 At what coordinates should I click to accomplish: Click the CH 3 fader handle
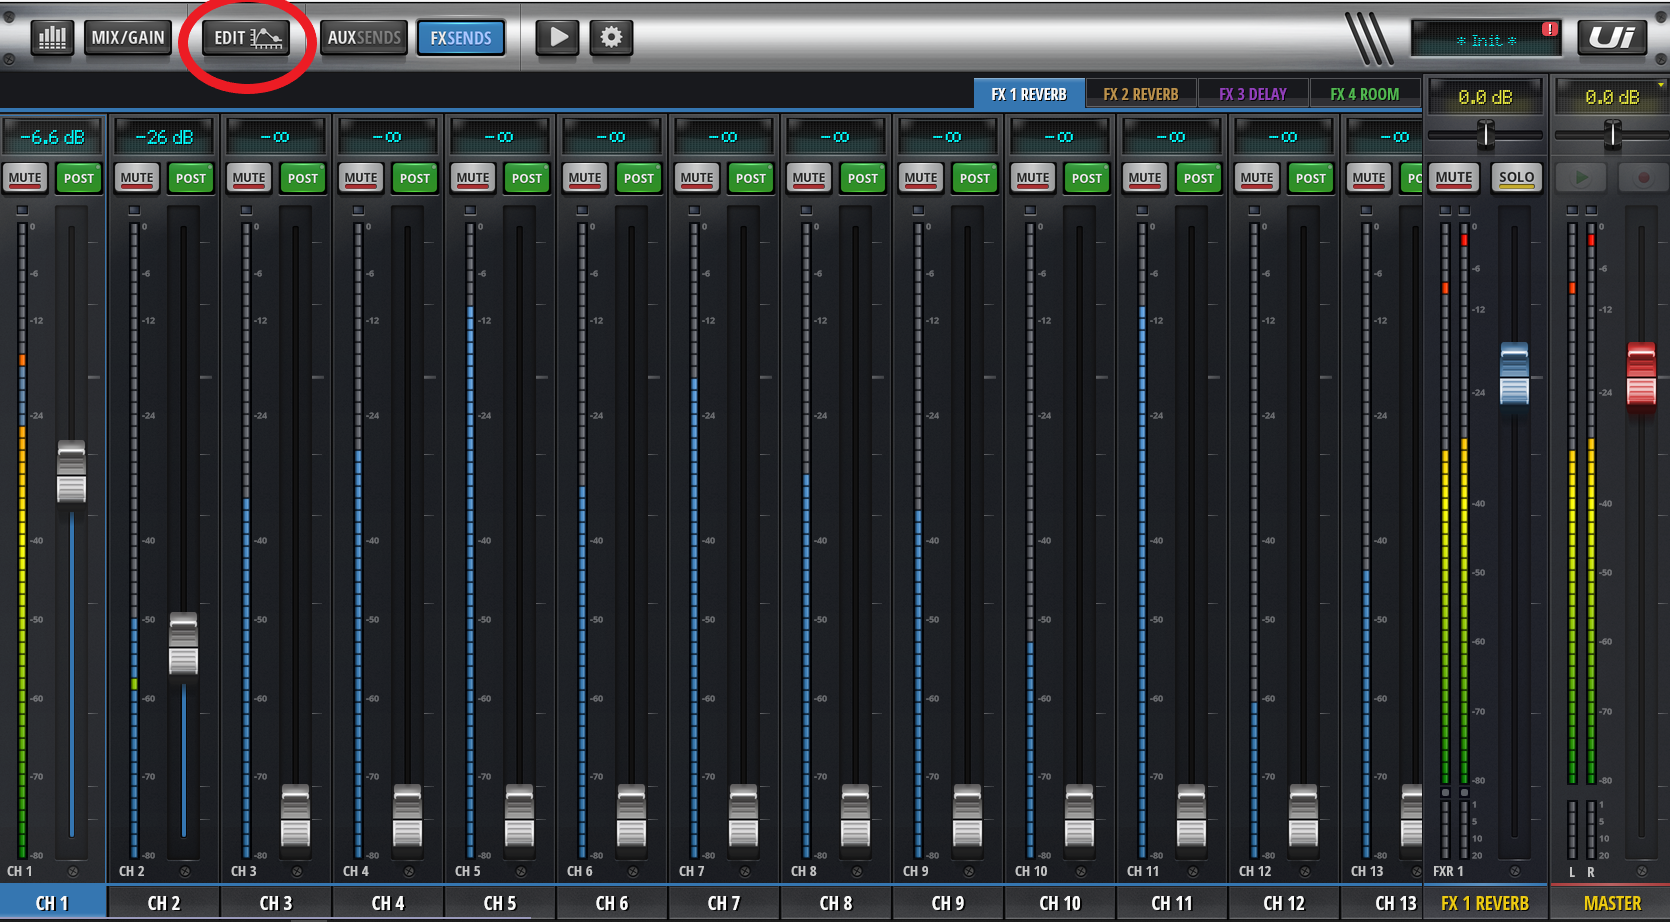coord(295,816)
